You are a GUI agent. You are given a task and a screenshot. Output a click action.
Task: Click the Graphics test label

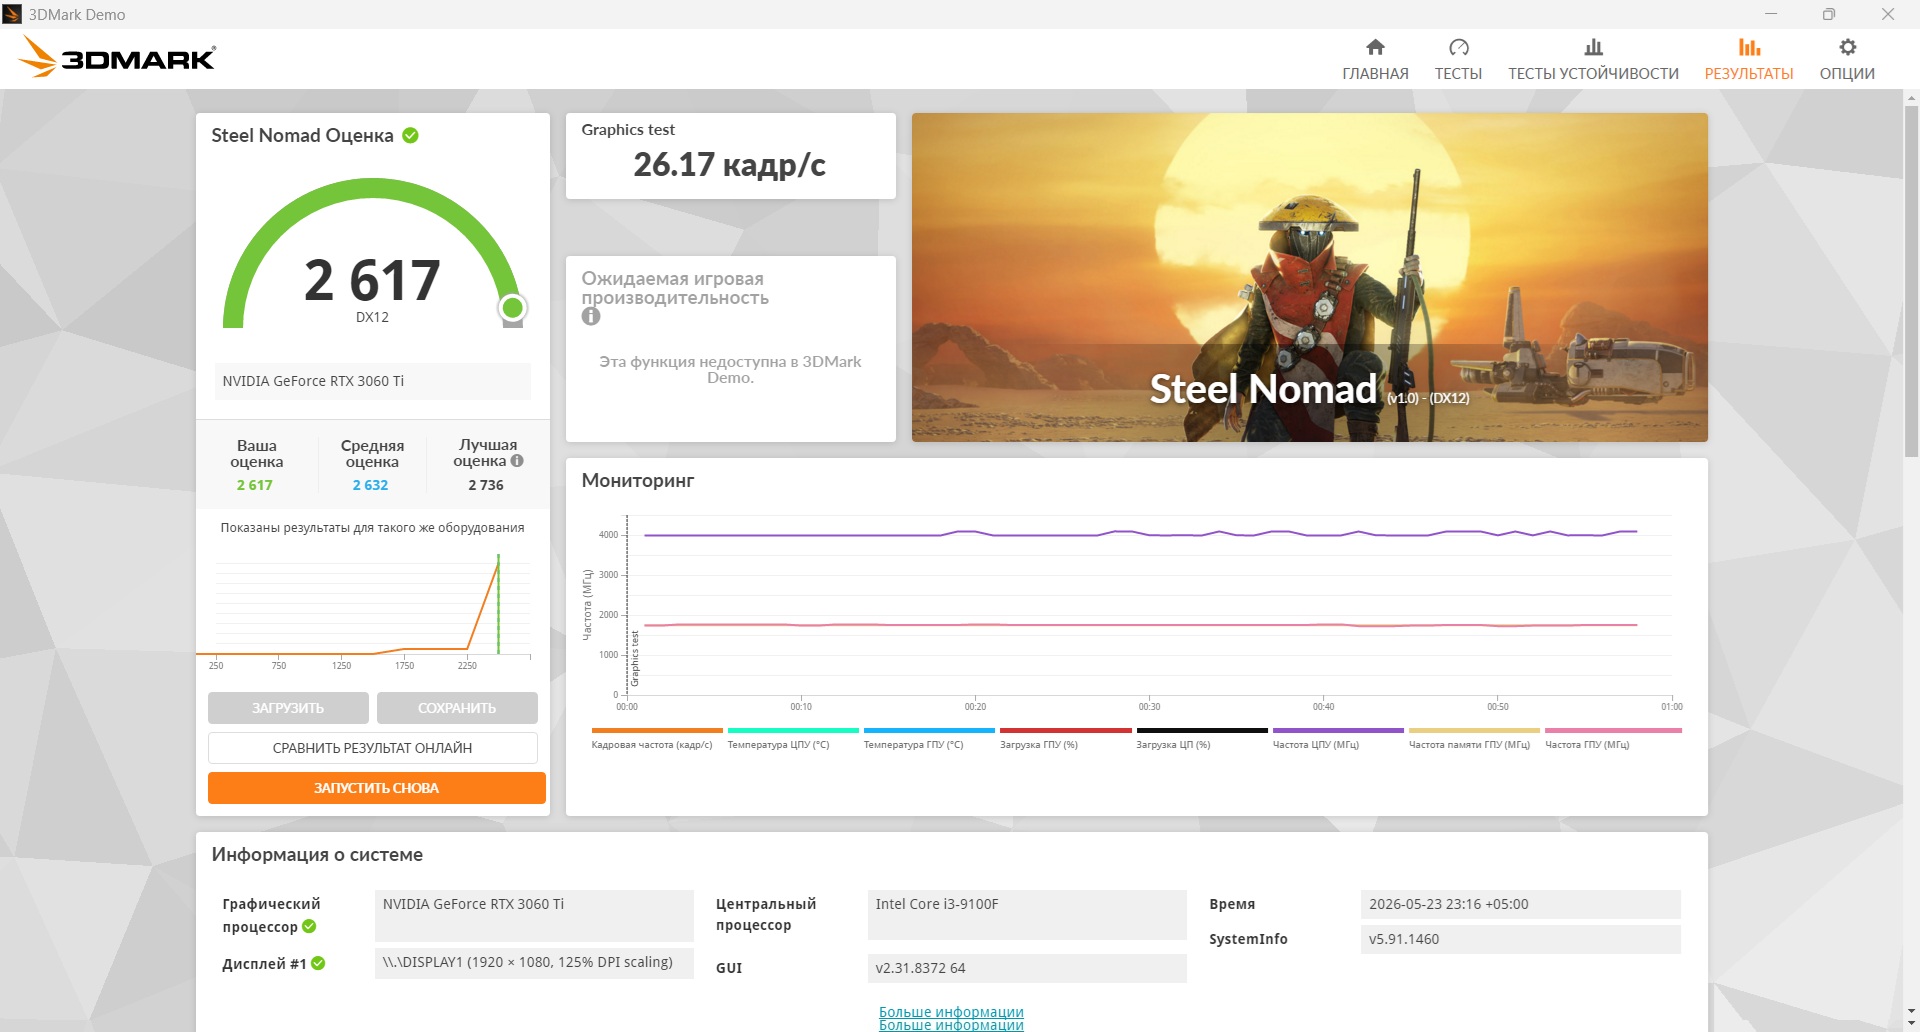tap(628, 130)
